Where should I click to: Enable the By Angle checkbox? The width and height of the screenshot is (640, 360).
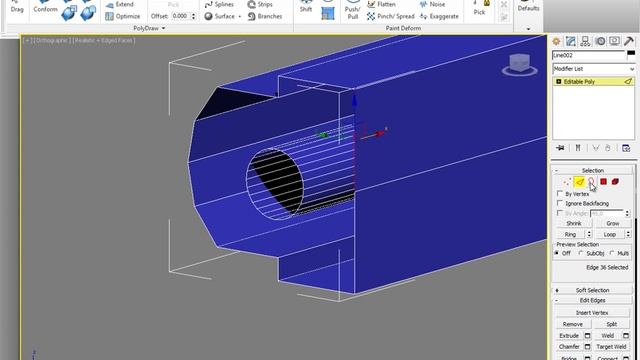coord(560,213)
